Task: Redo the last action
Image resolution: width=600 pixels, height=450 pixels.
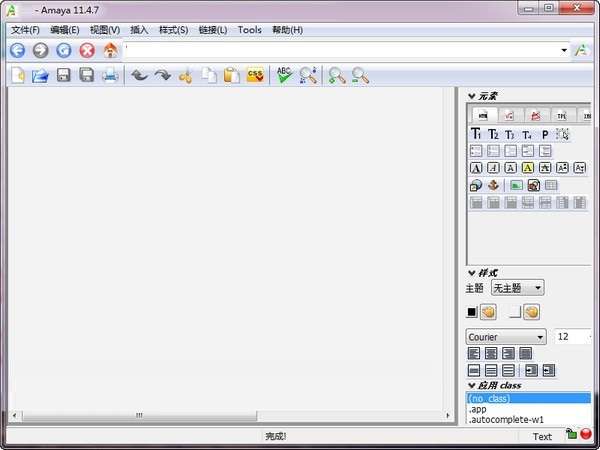Action: (x=163, y=75)
